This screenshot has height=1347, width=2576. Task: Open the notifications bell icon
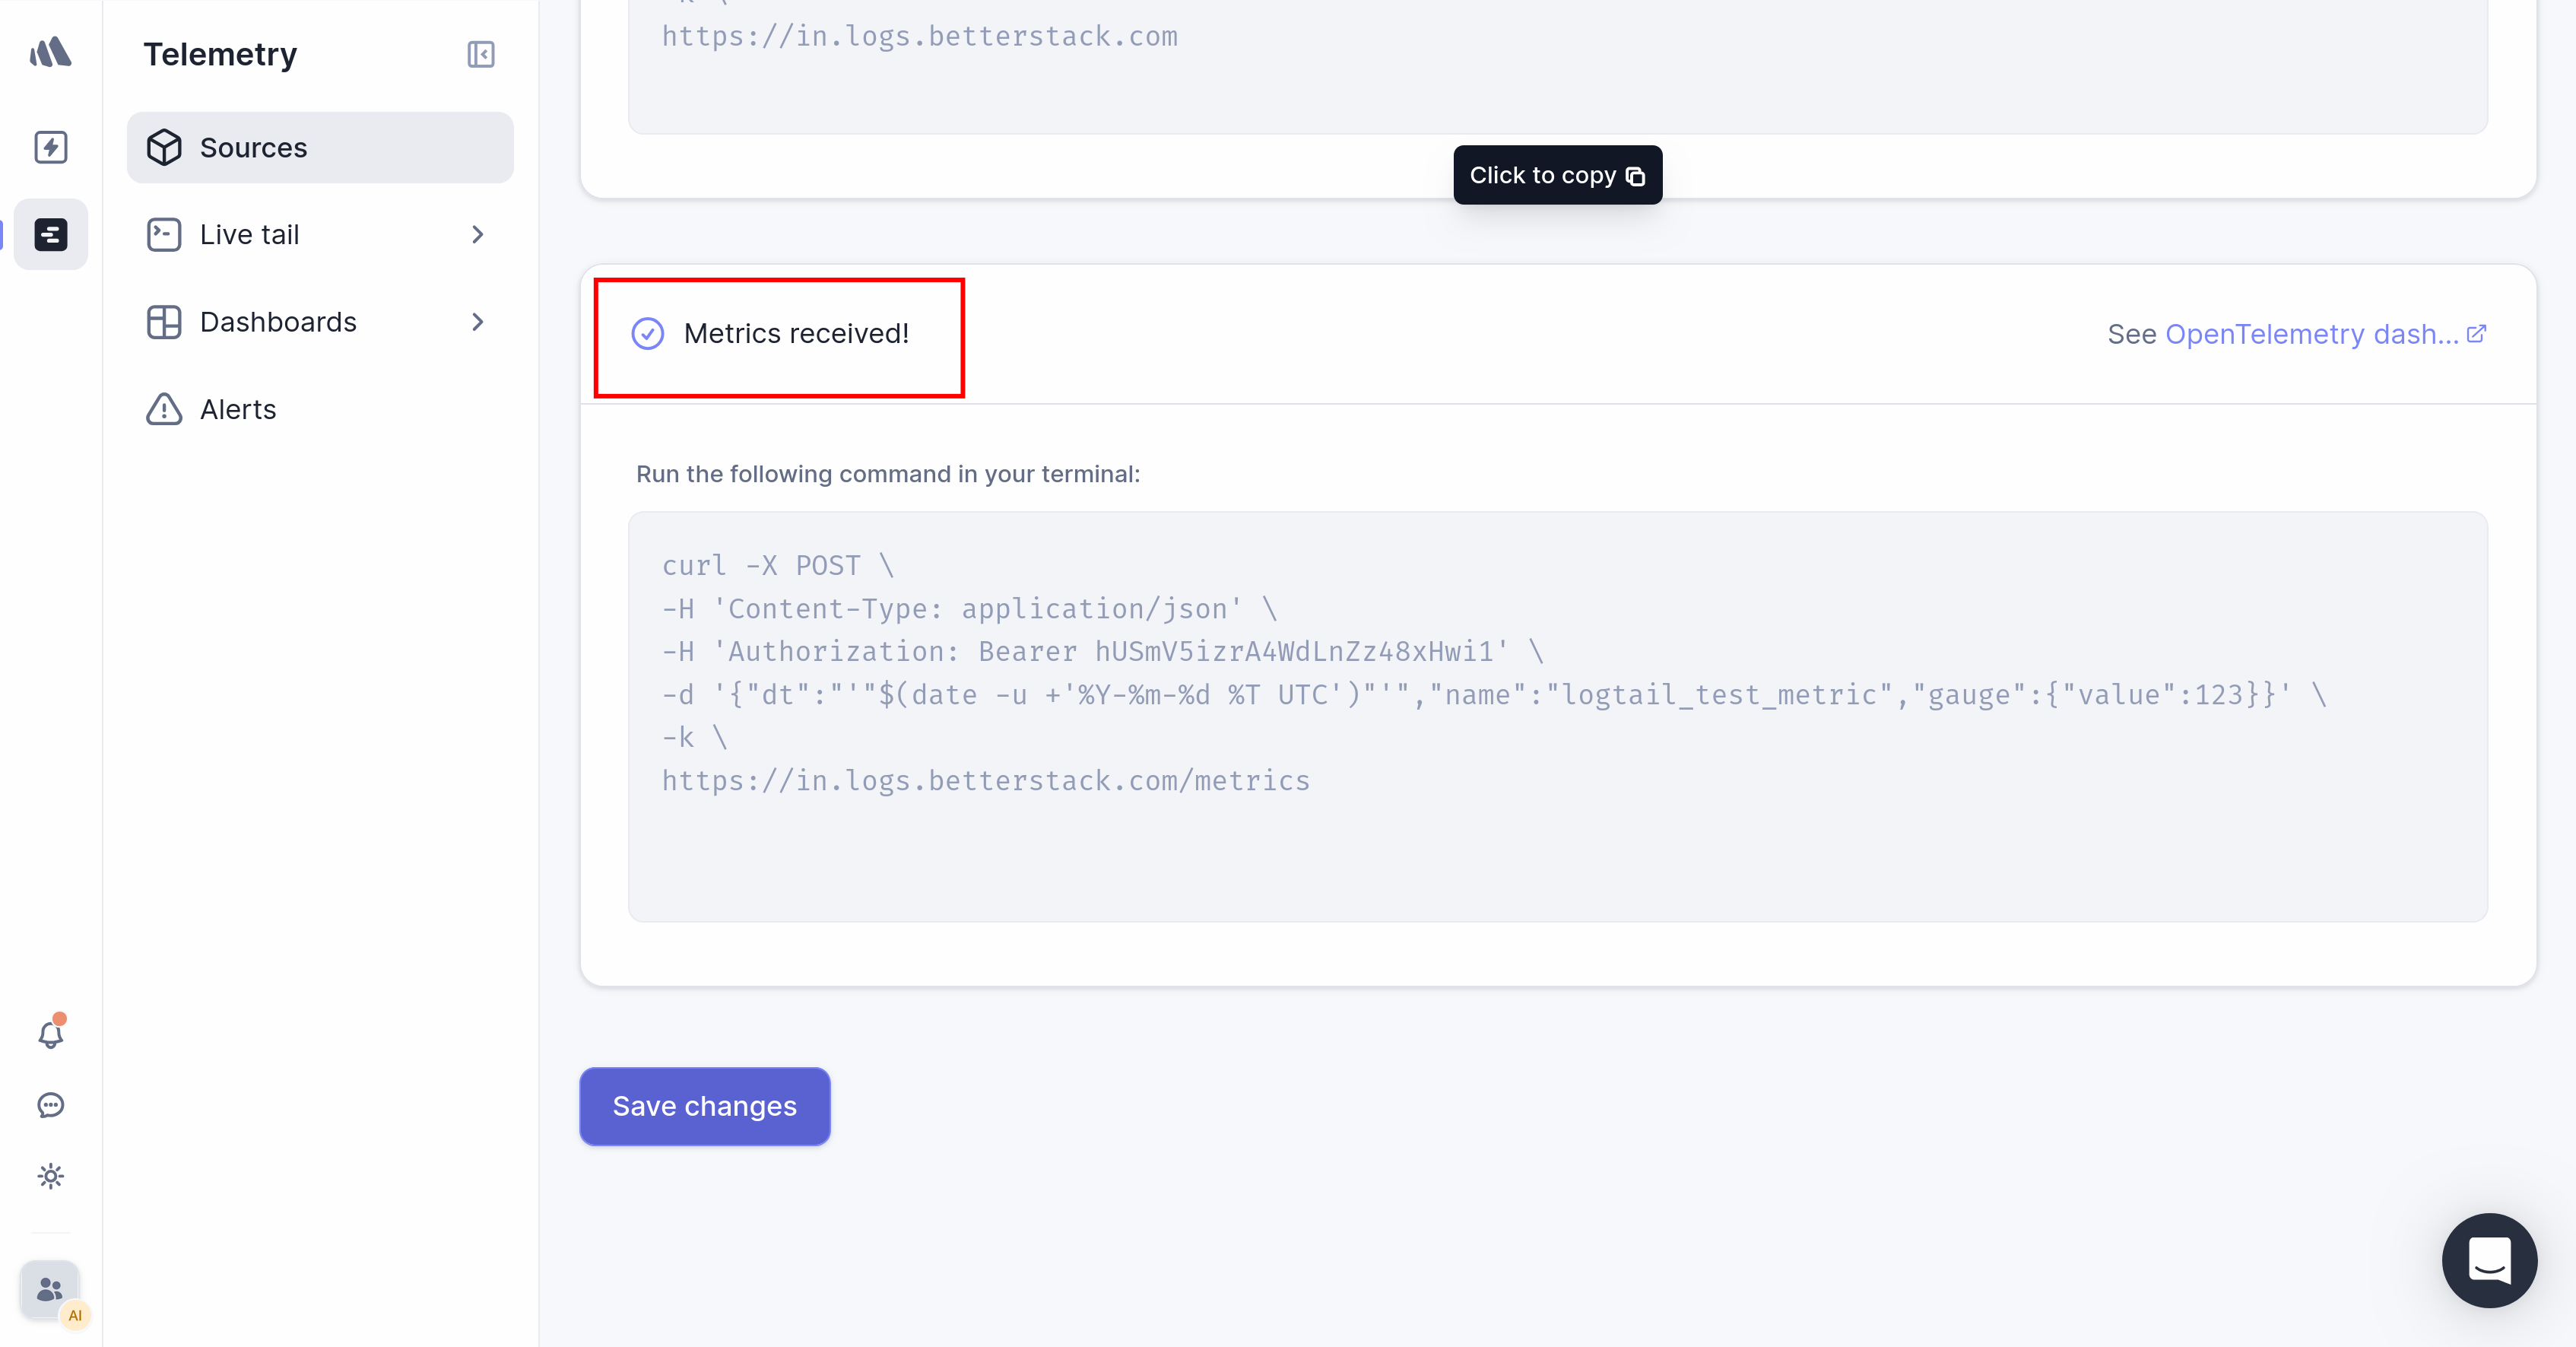(x=50, y=1033)
